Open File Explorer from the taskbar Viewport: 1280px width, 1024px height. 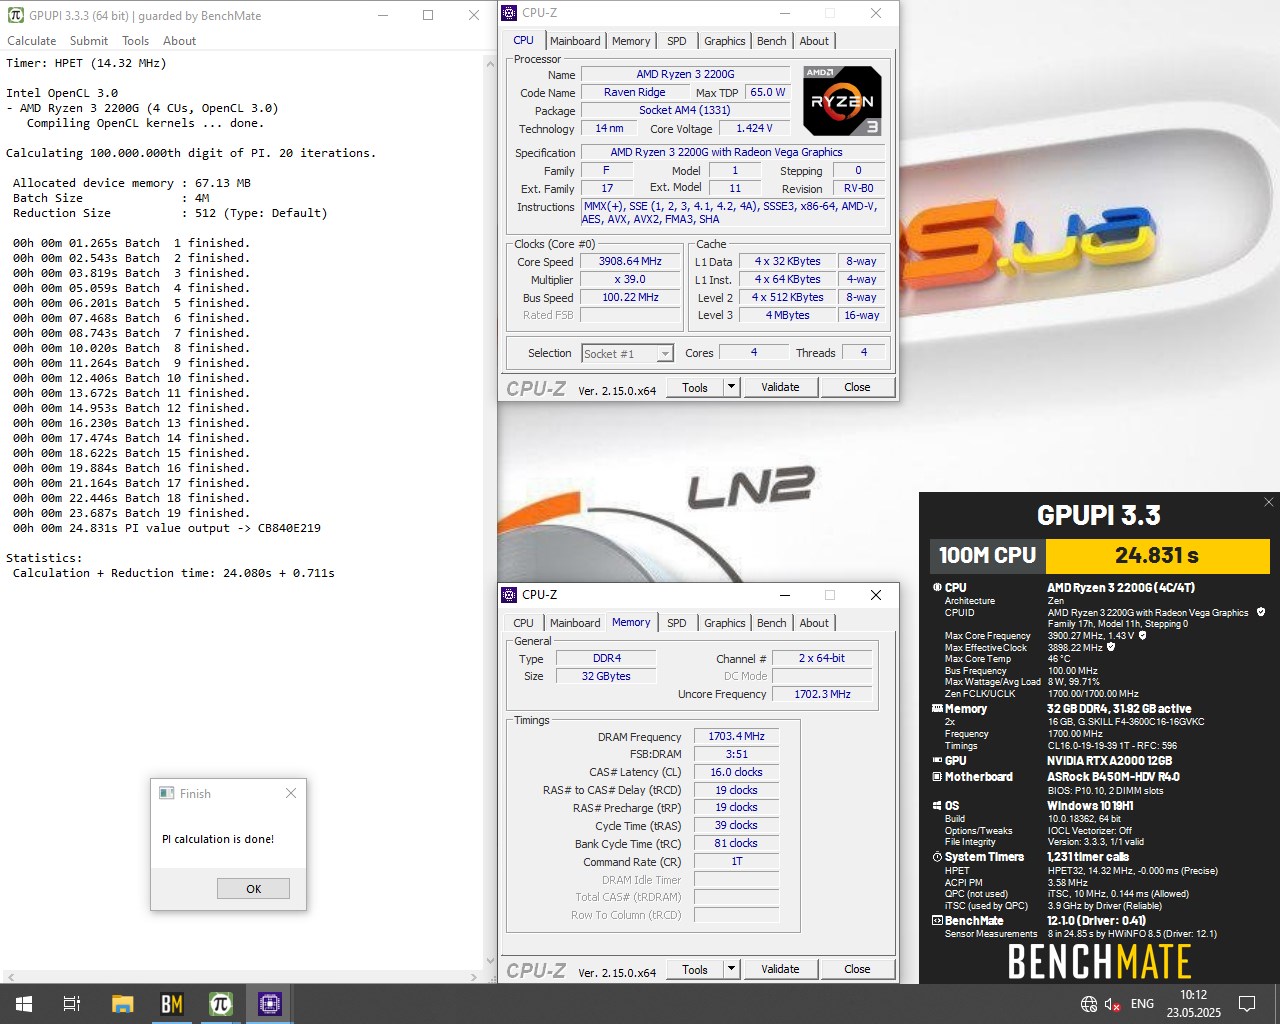[122, 1004]
